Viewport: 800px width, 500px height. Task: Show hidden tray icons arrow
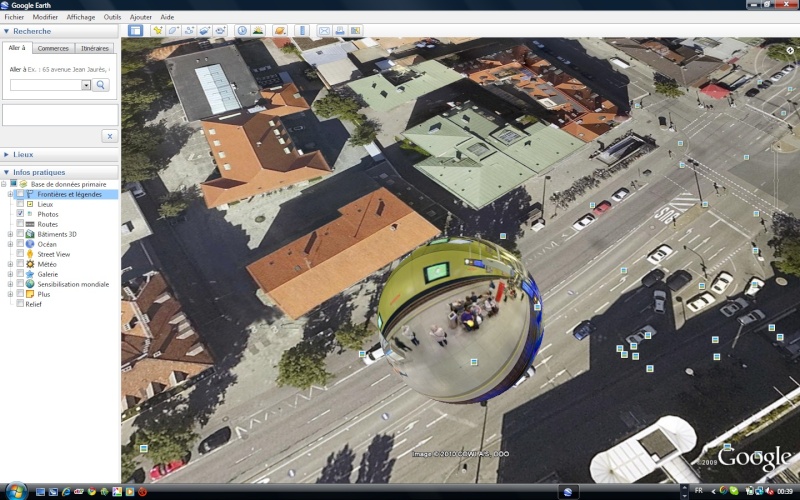pos(714,491)
